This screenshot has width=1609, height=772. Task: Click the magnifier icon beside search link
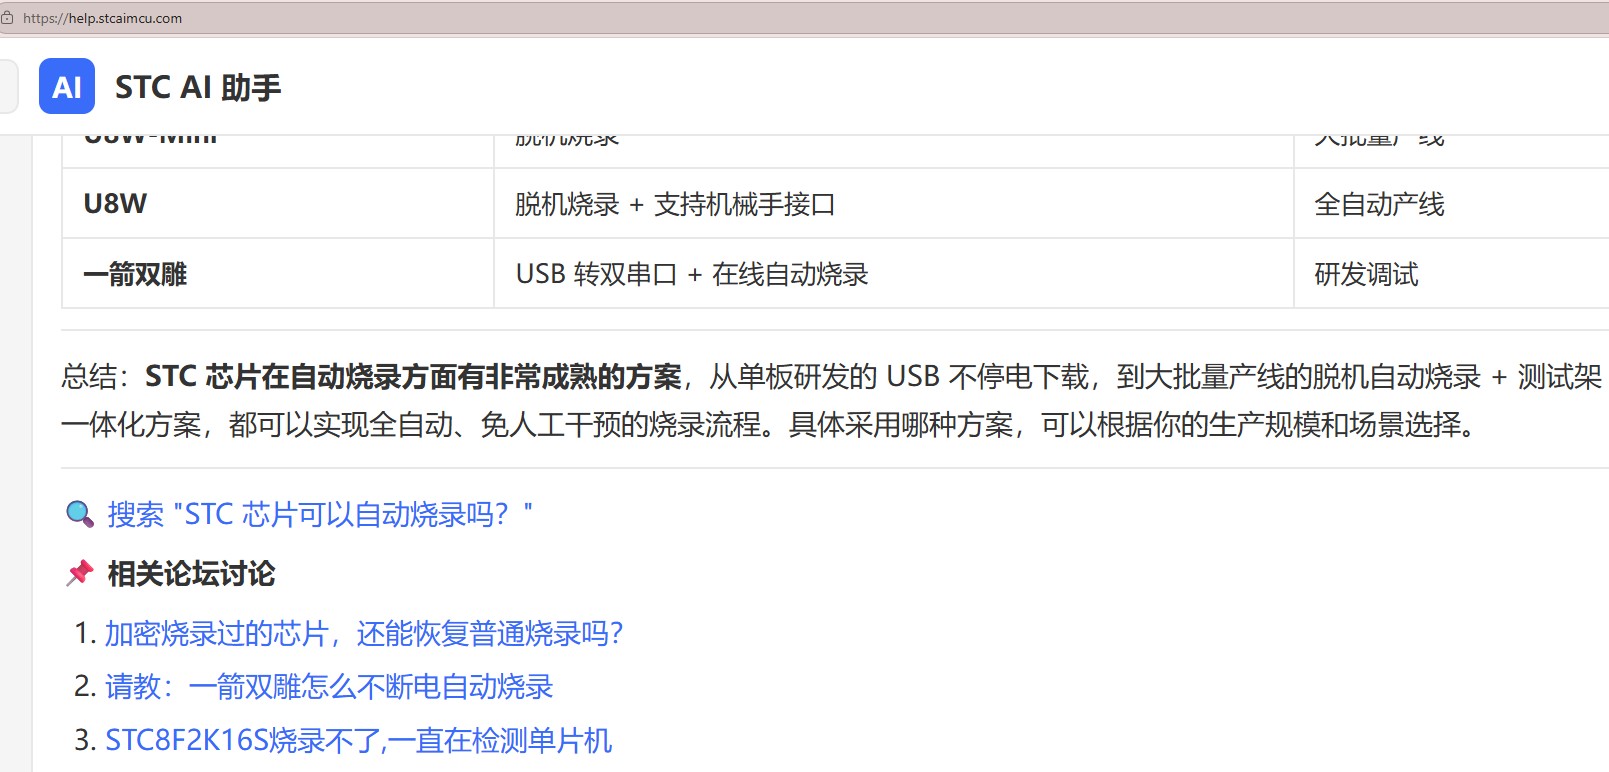click(x=80, y=514)
